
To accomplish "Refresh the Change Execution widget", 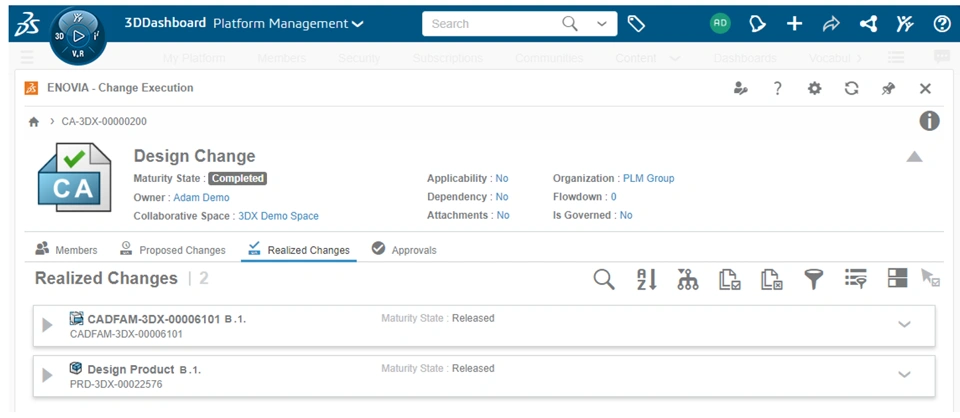I will 851,88.
